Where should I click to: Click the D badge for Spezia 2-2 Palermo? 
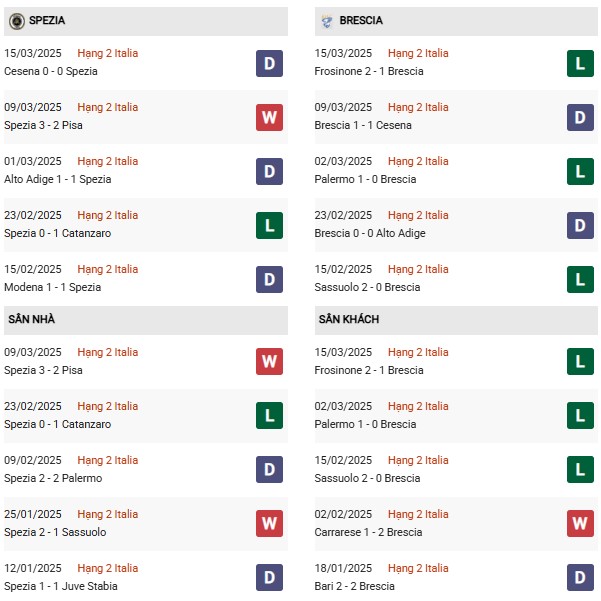pyautogui.click(x=269, y=469)
